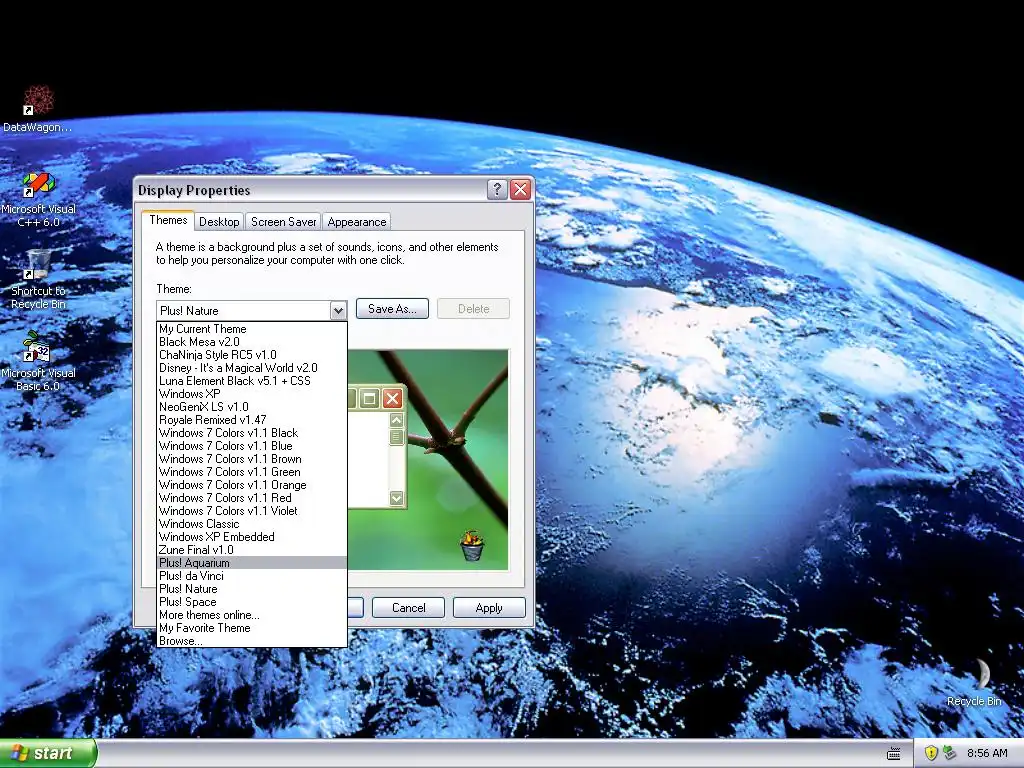Select Zune Final v1.0 theme
1024x768 pixels.
(252, 550)
